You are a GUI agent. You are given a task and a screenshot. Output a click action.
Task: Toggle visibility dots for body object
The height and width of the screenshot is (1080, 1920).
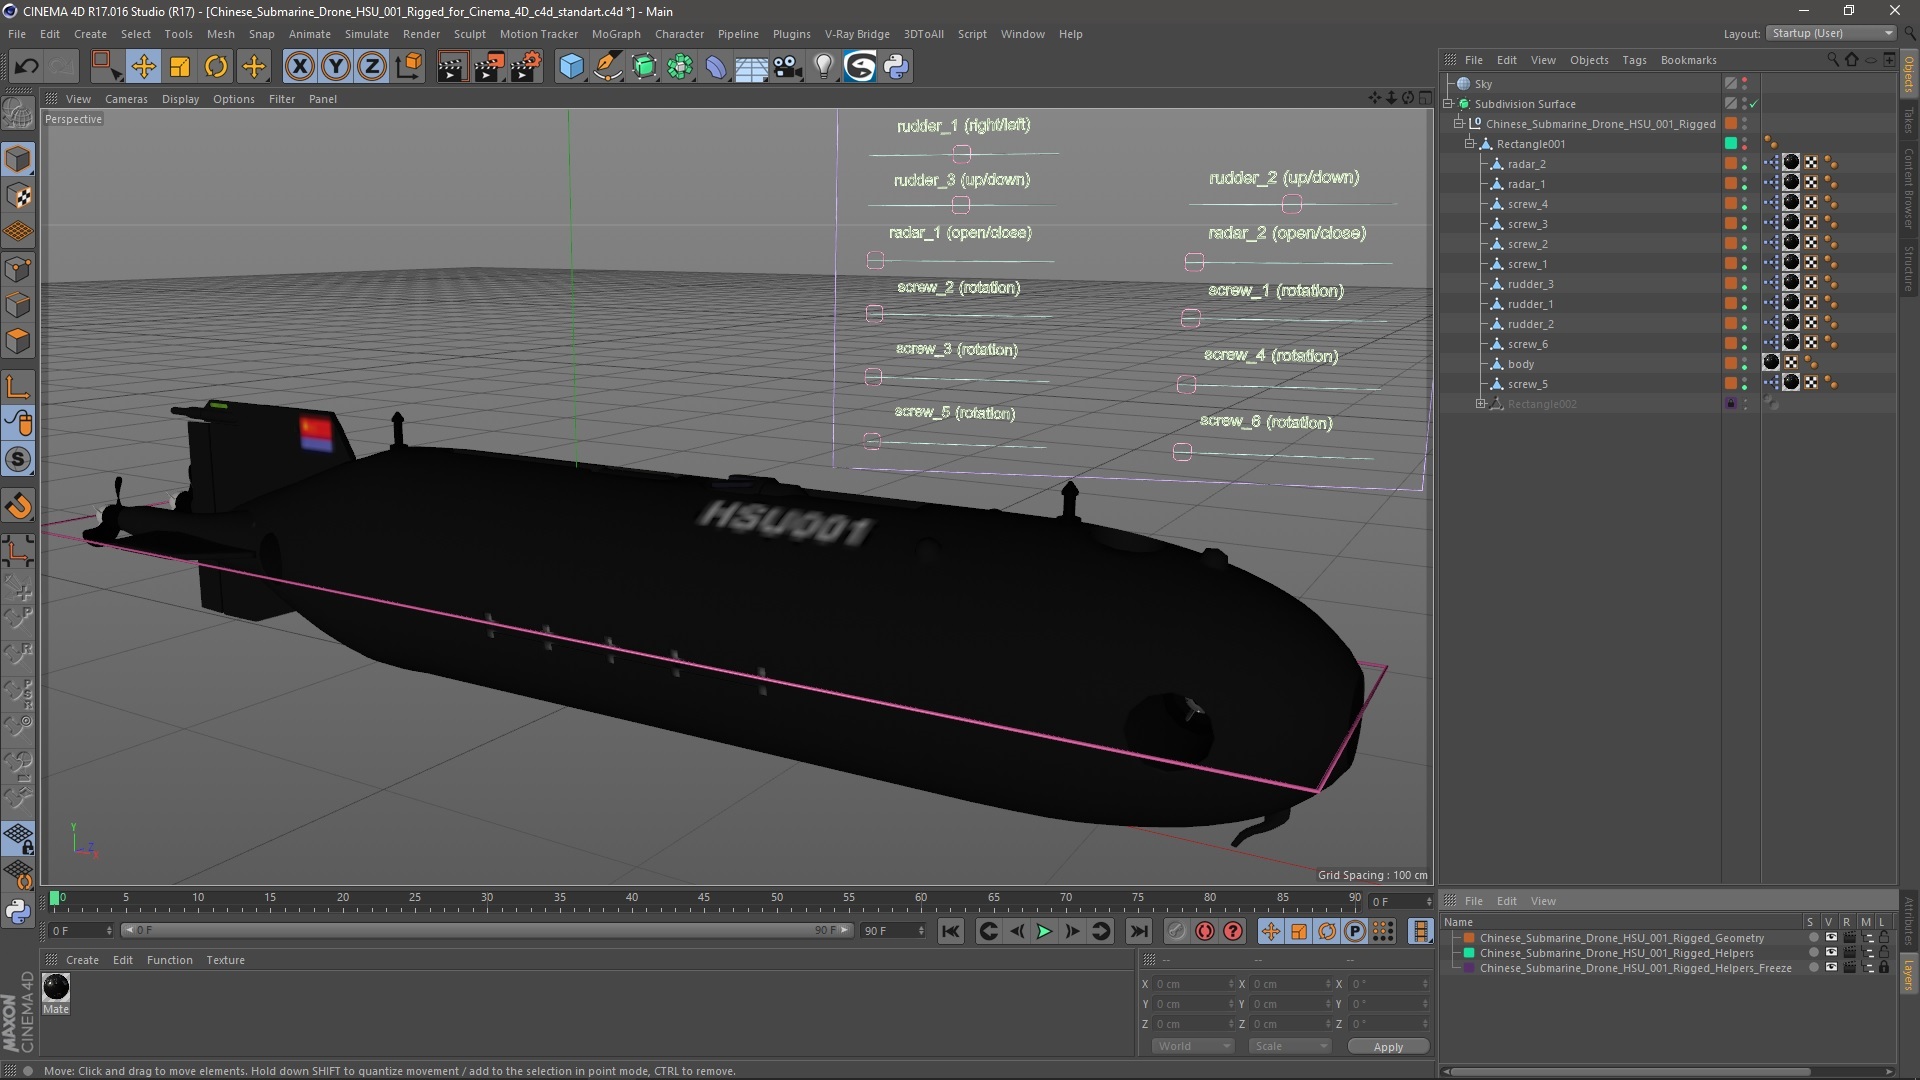1745,364
